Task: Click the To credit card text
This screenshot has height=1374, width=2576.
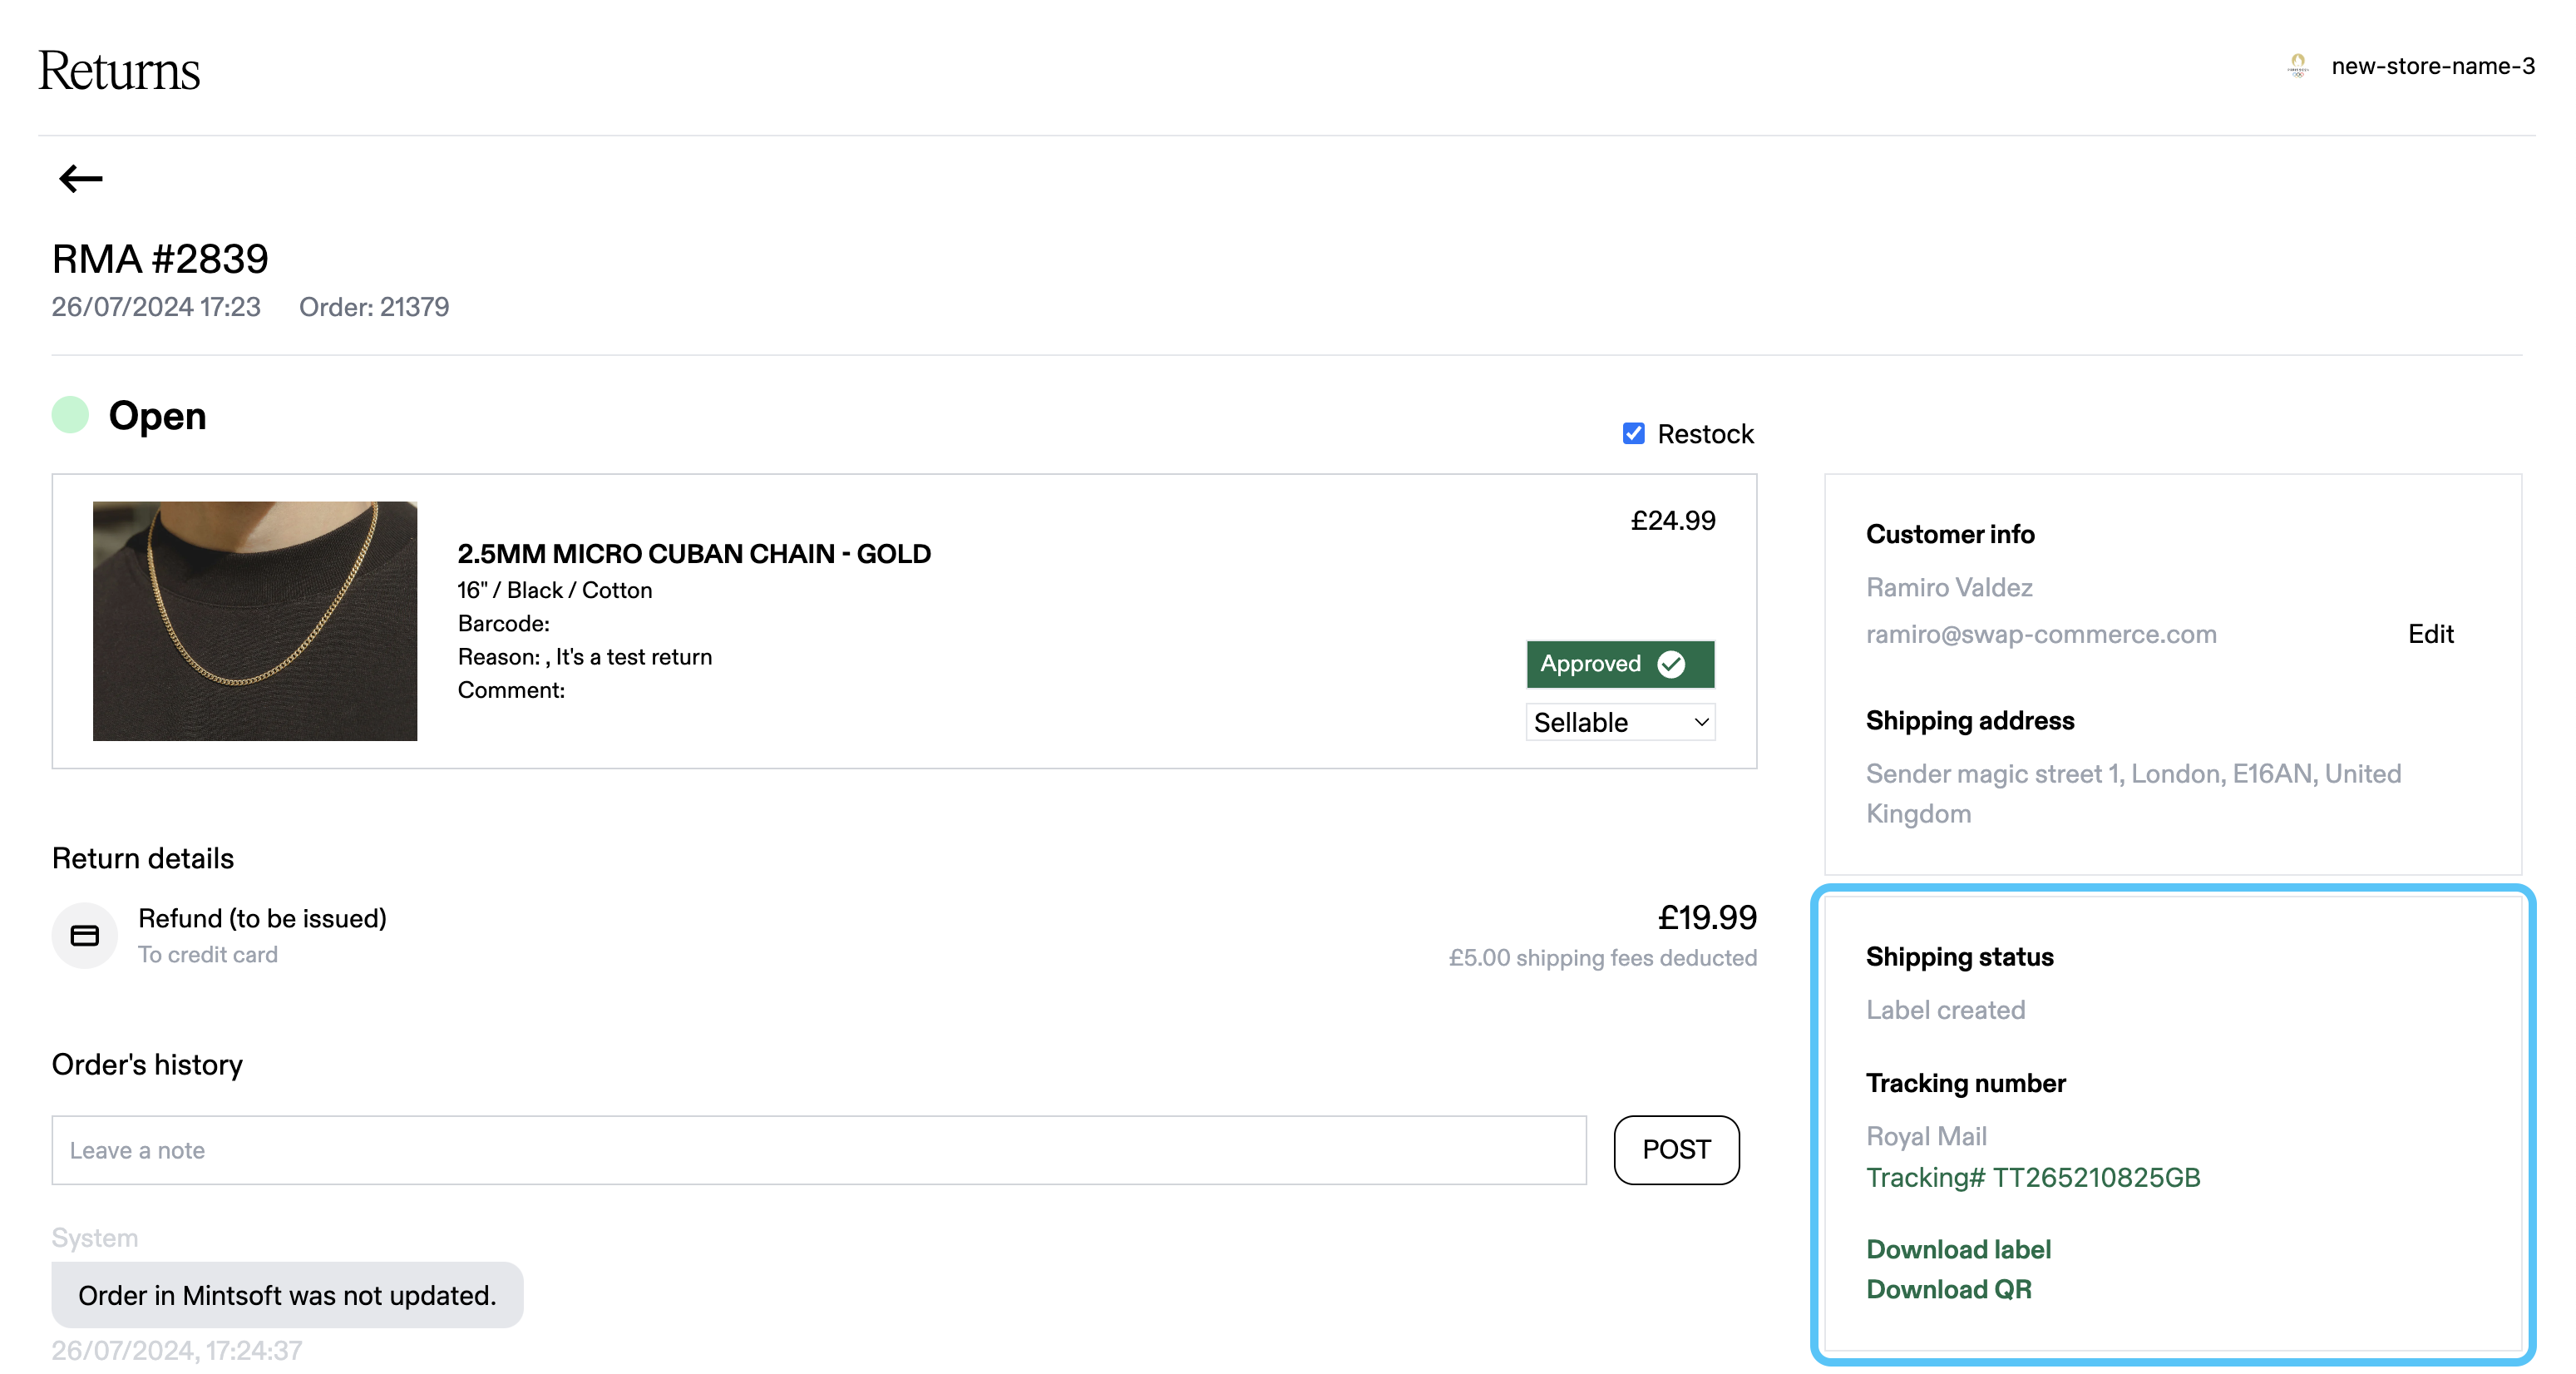Action: pyautogui.click(x=208, y=954)
